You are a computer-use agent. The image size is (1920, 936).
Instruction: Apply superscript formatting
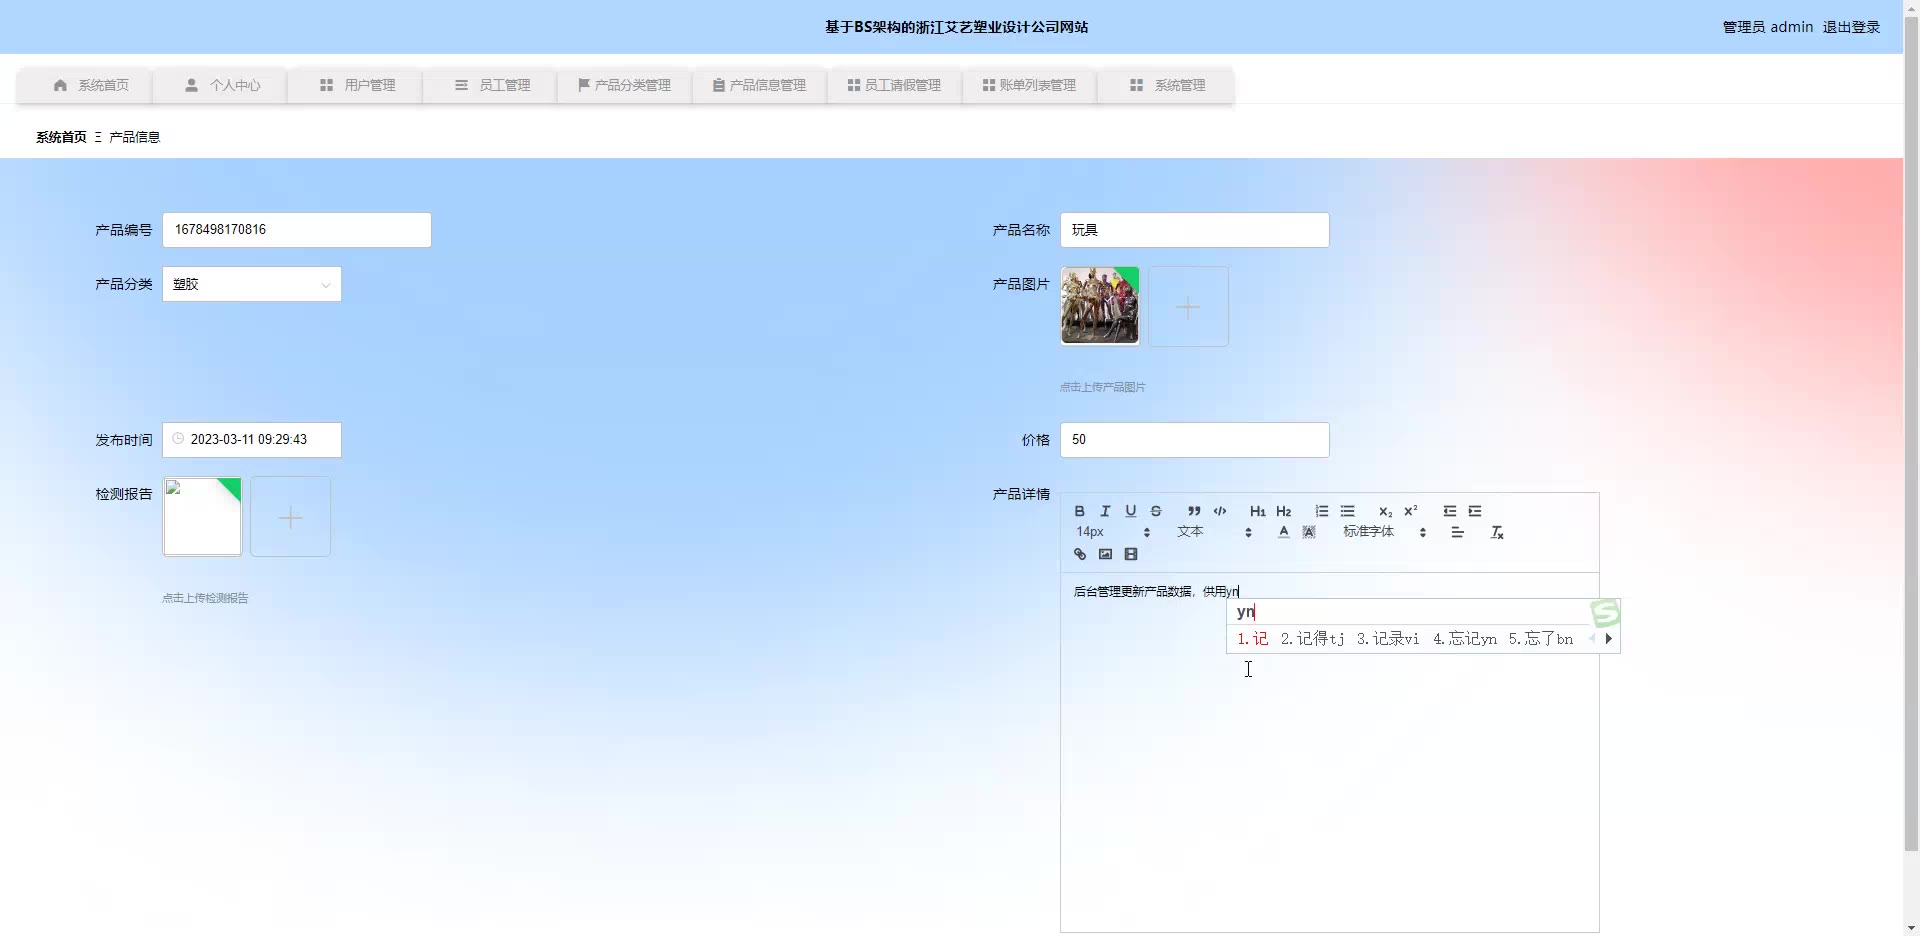pyautogui.click(x=1411, y=511)
